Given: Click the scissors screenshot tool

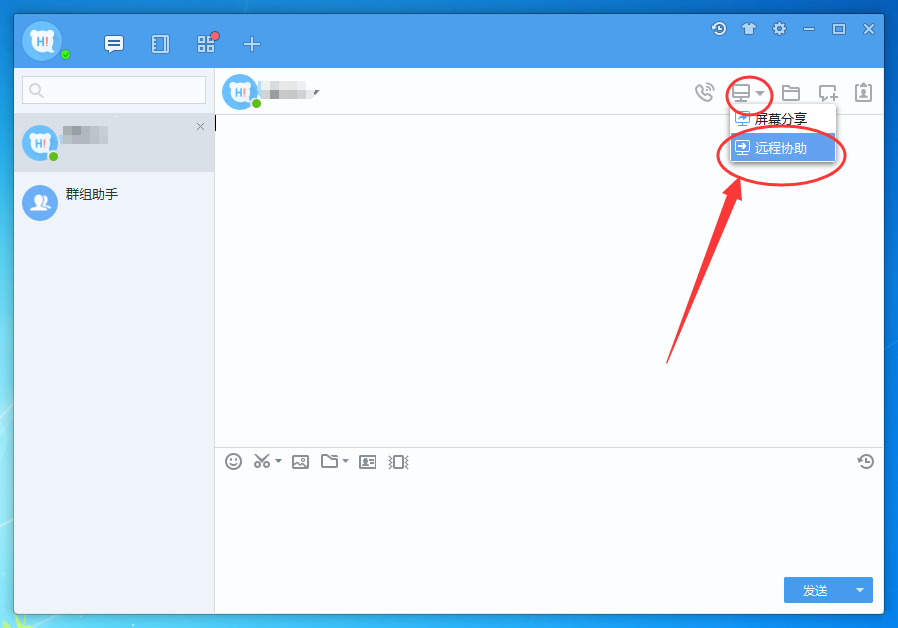Looking at the screenshot, I should coord(262,461).
